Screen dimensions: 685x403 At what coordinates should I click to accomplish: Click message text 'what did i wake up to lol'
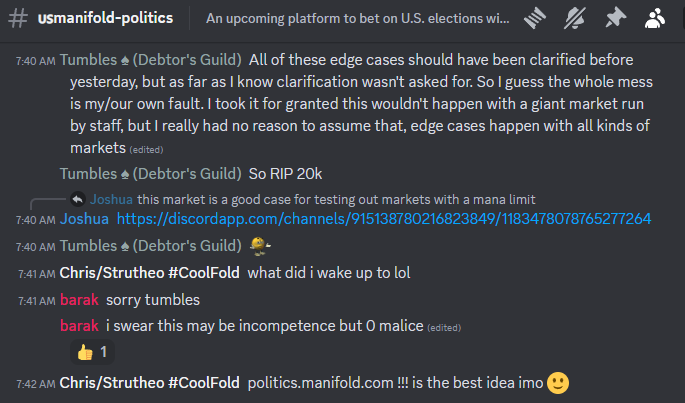328,272
